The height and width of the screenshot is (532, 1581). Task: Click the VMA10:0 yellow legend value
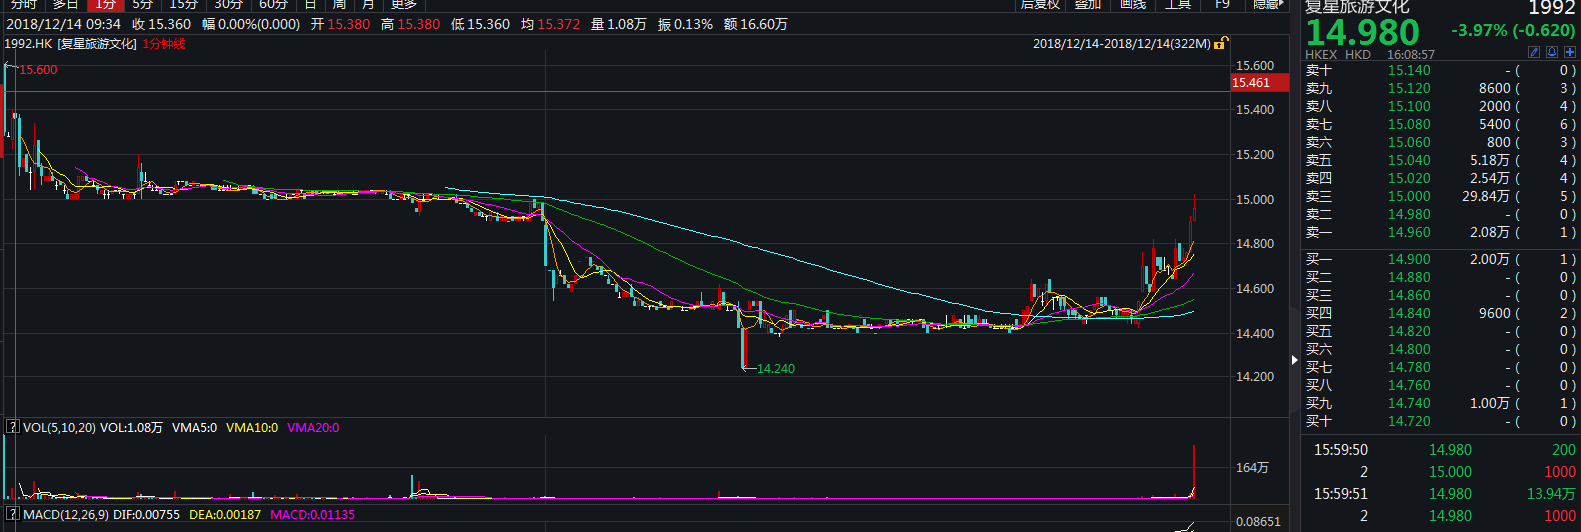[x=252, y=428]
